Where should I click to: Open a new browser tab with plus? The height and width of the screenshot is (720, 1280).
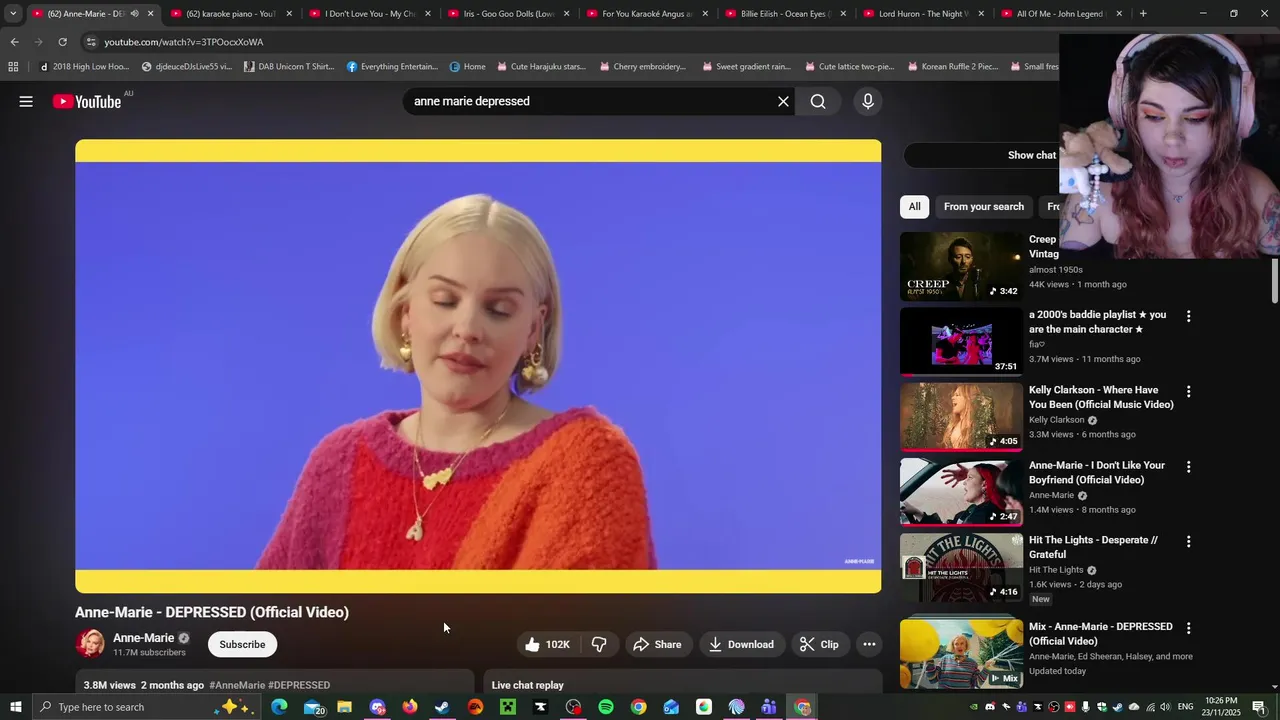[x=1143, y=14]
